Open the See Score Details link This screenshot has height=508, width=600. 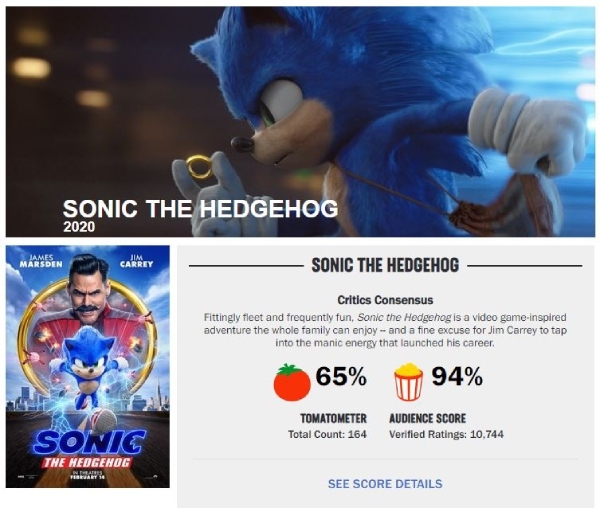tap(385, 484)
